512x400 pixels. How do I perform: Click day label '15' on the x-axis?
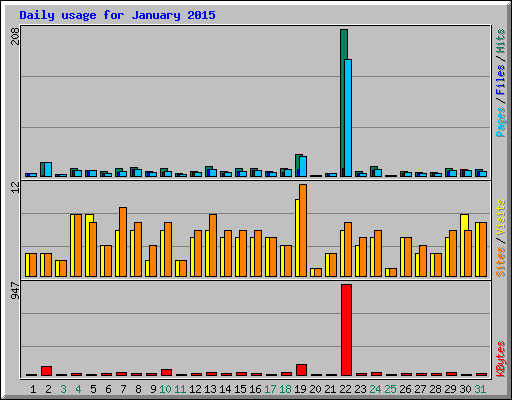click(x=240, y=389)
